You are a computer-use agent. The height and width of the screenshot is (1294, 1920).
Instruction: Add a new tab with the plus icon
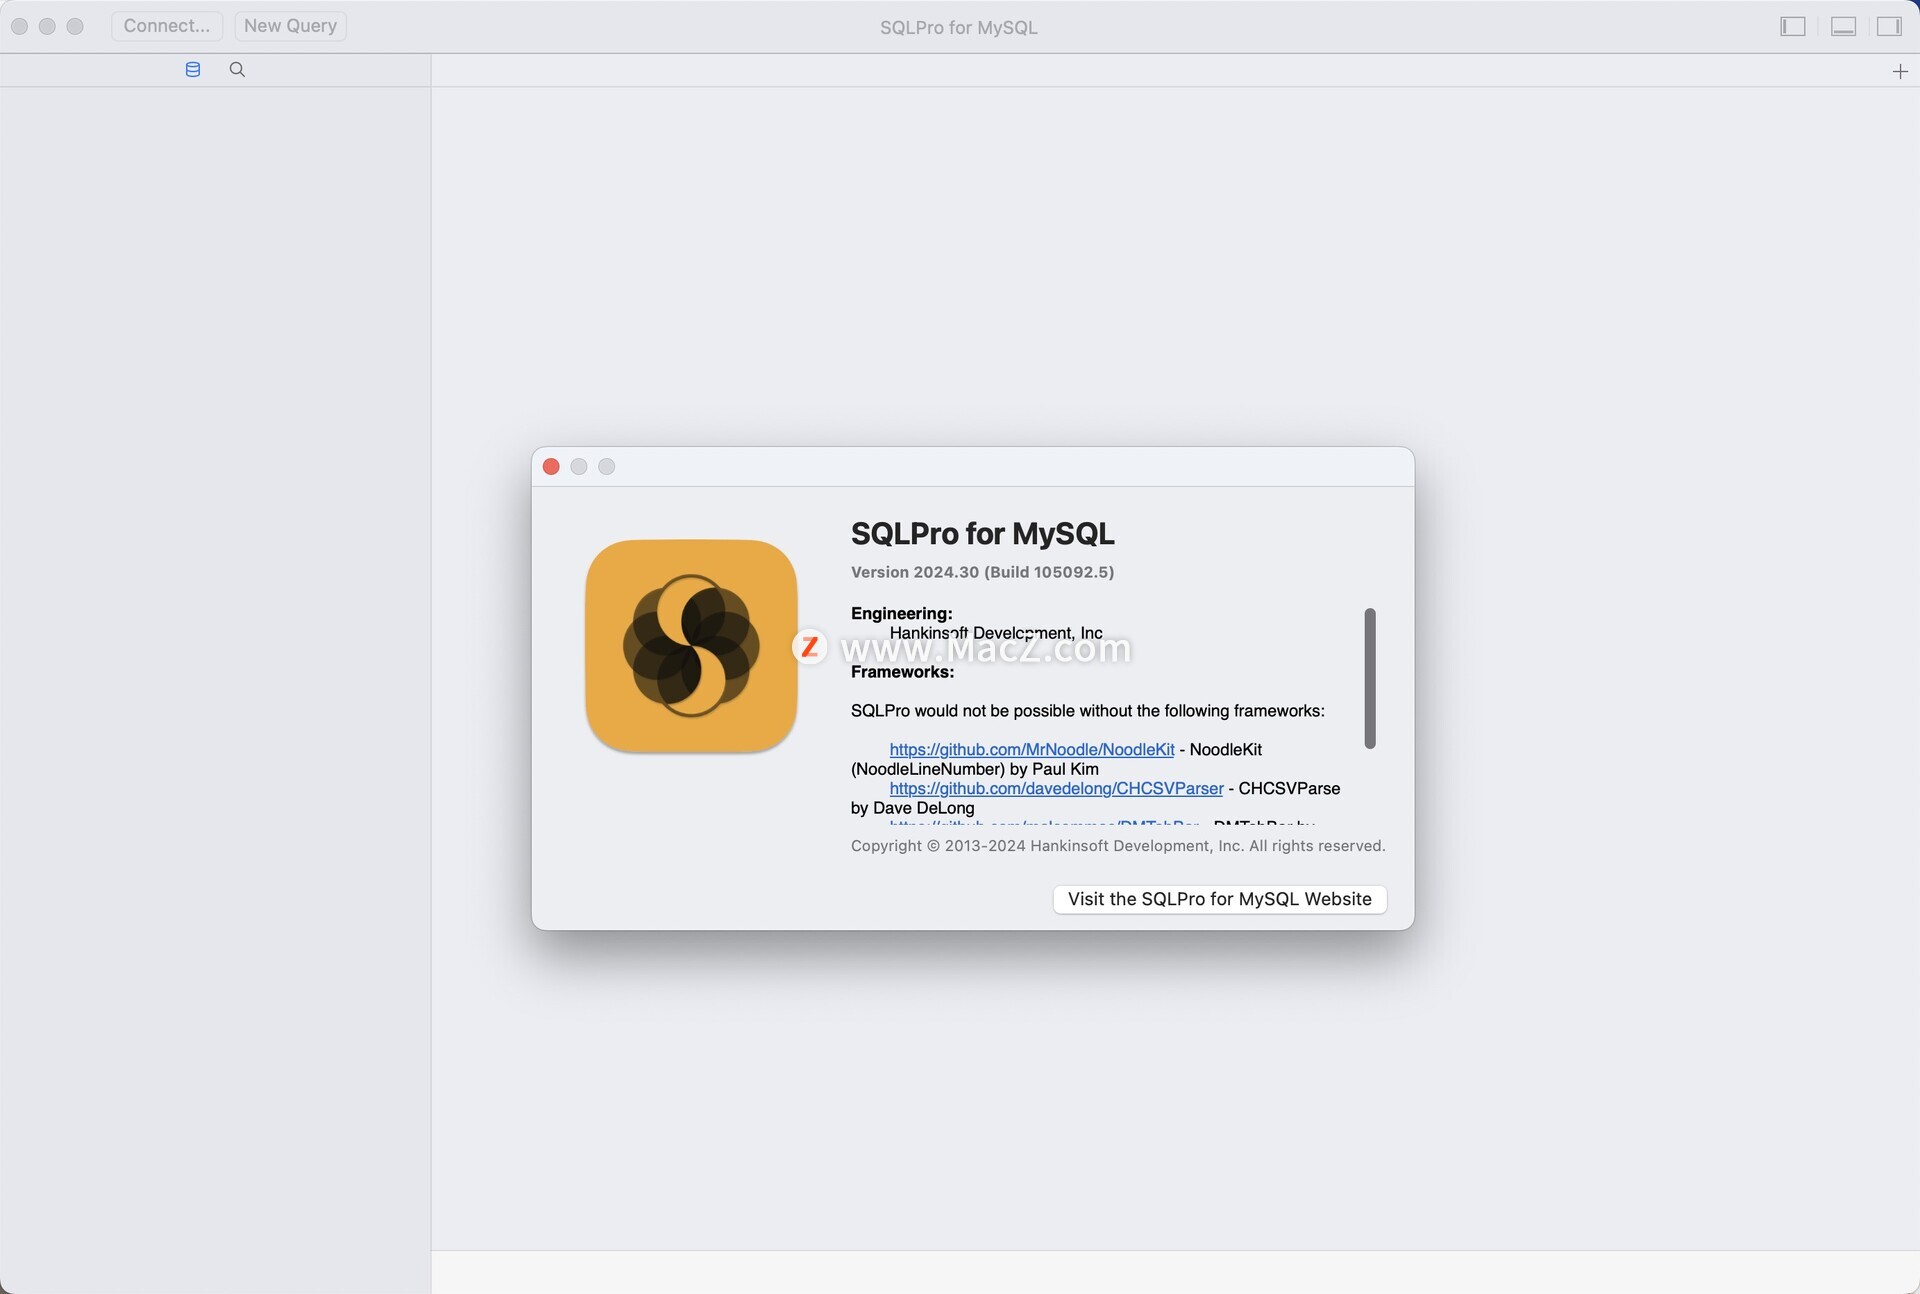click(x=1900, y=71)
